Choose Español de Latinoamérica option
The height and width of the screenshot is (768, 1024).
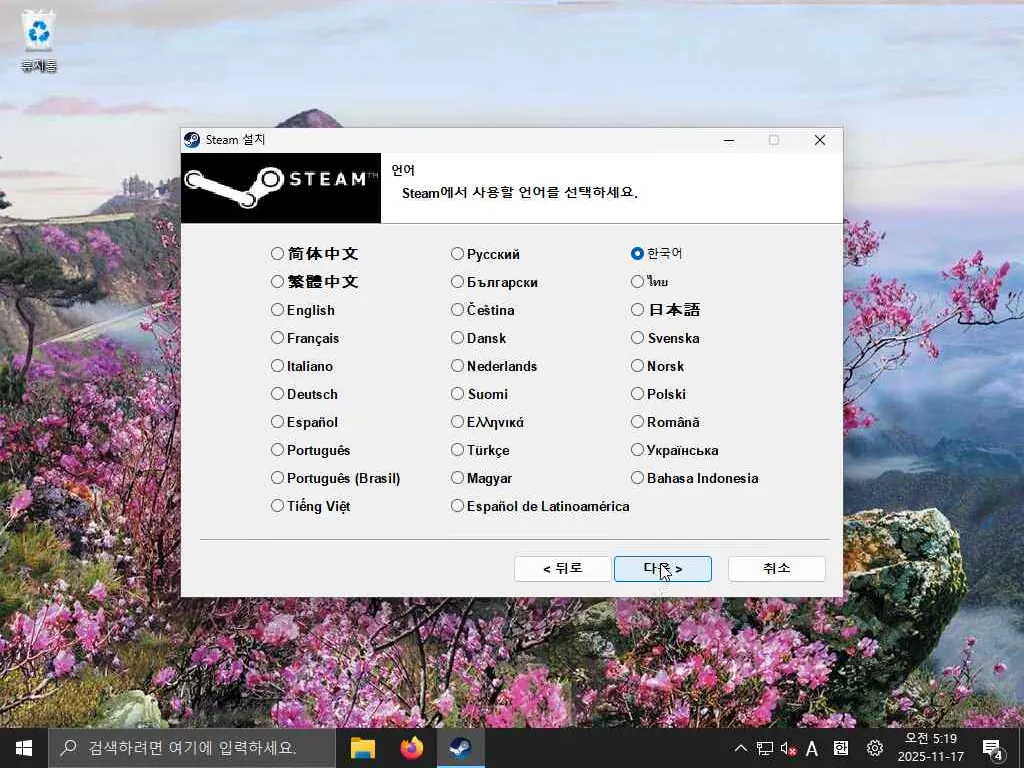(540, 507)
